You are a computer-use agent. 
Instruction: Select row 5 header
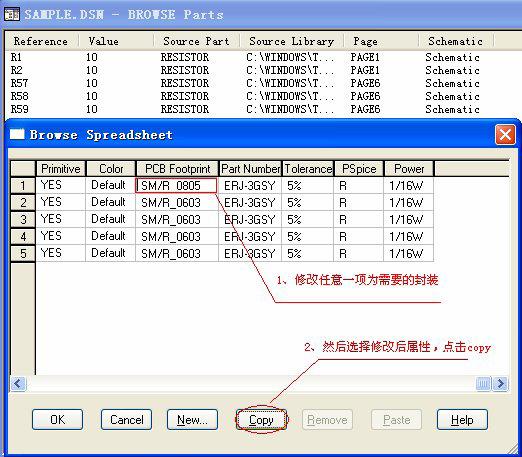23,253
